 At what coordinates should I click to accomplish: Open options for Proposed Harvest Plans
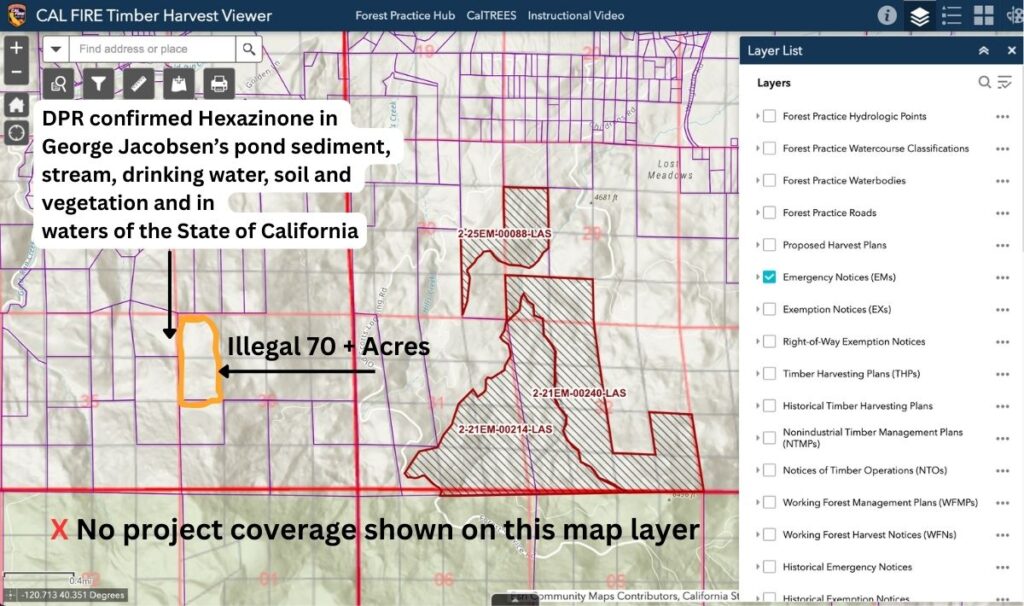pos(1002,246)
